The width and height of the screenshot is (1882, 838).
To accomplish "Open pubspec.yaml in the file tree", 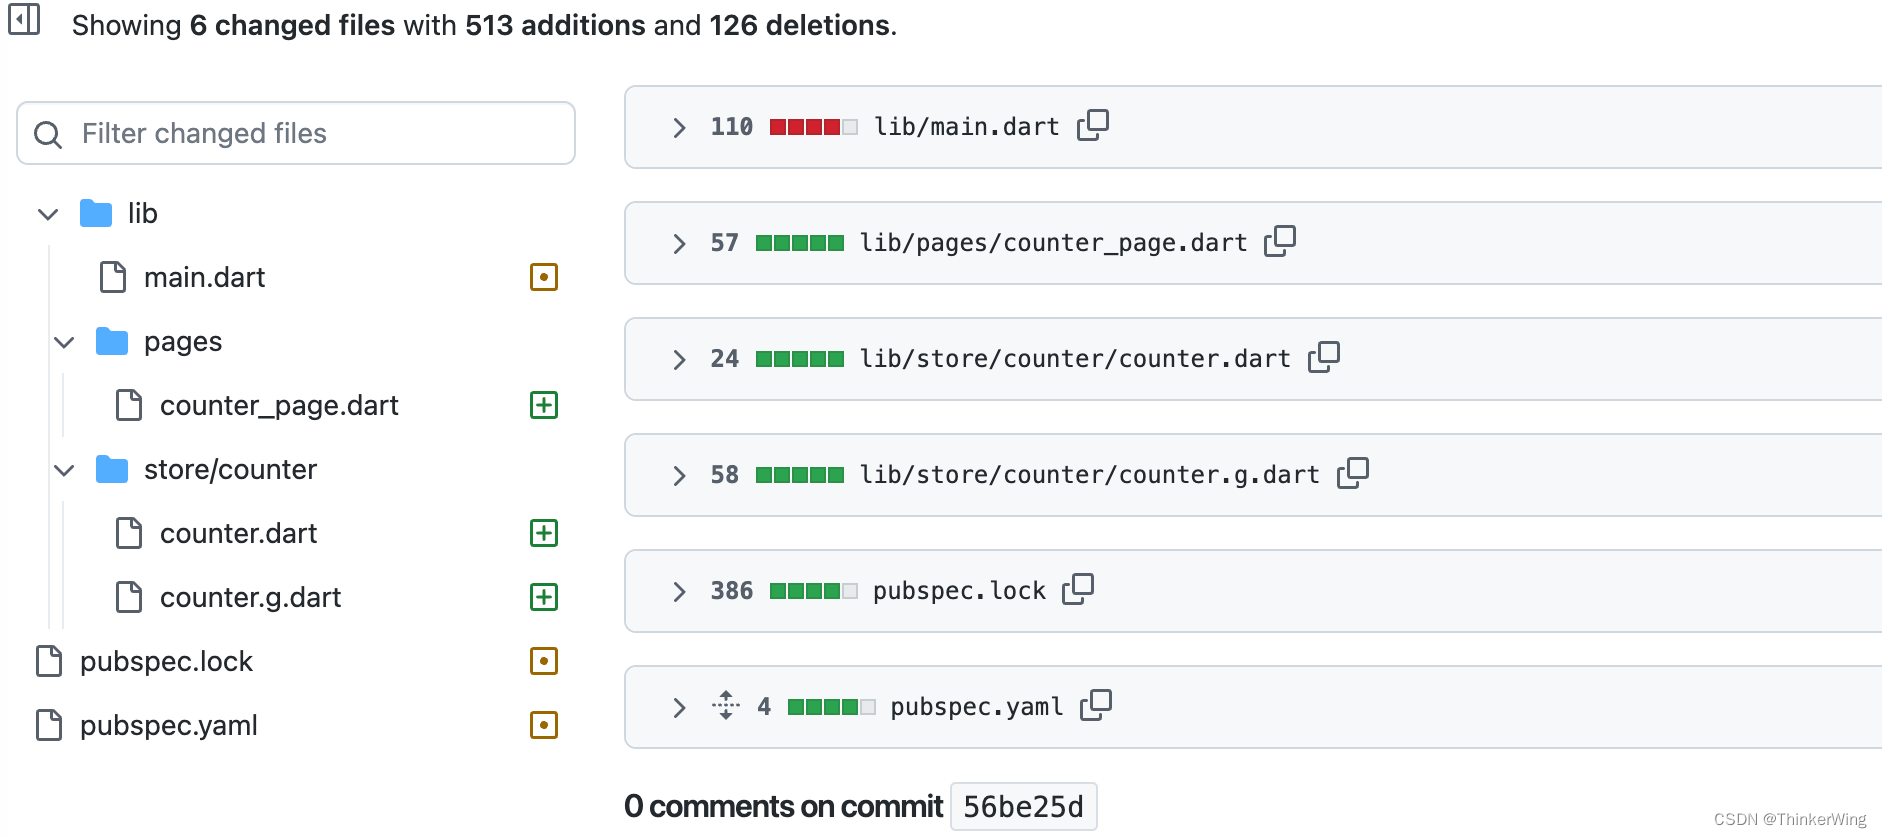I will [169, 725].
